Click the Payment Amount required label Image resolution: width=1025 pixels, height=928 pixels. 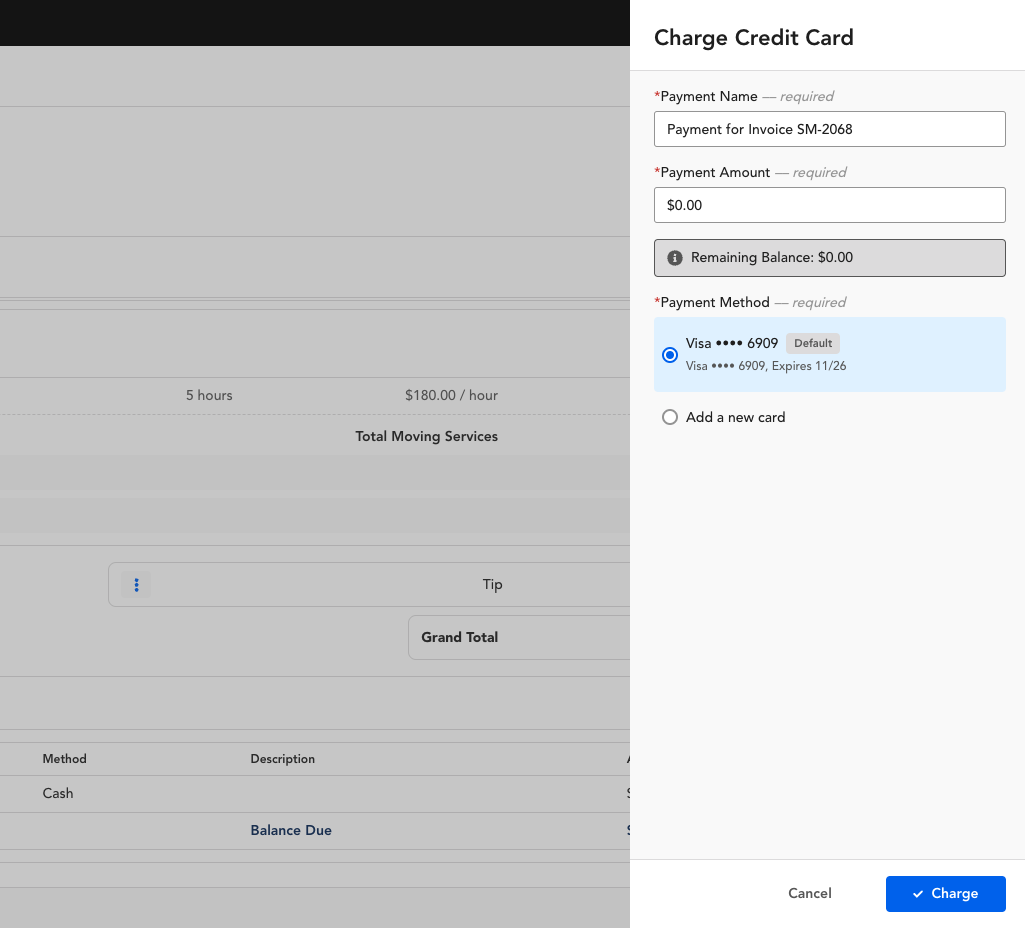(750, 172)
